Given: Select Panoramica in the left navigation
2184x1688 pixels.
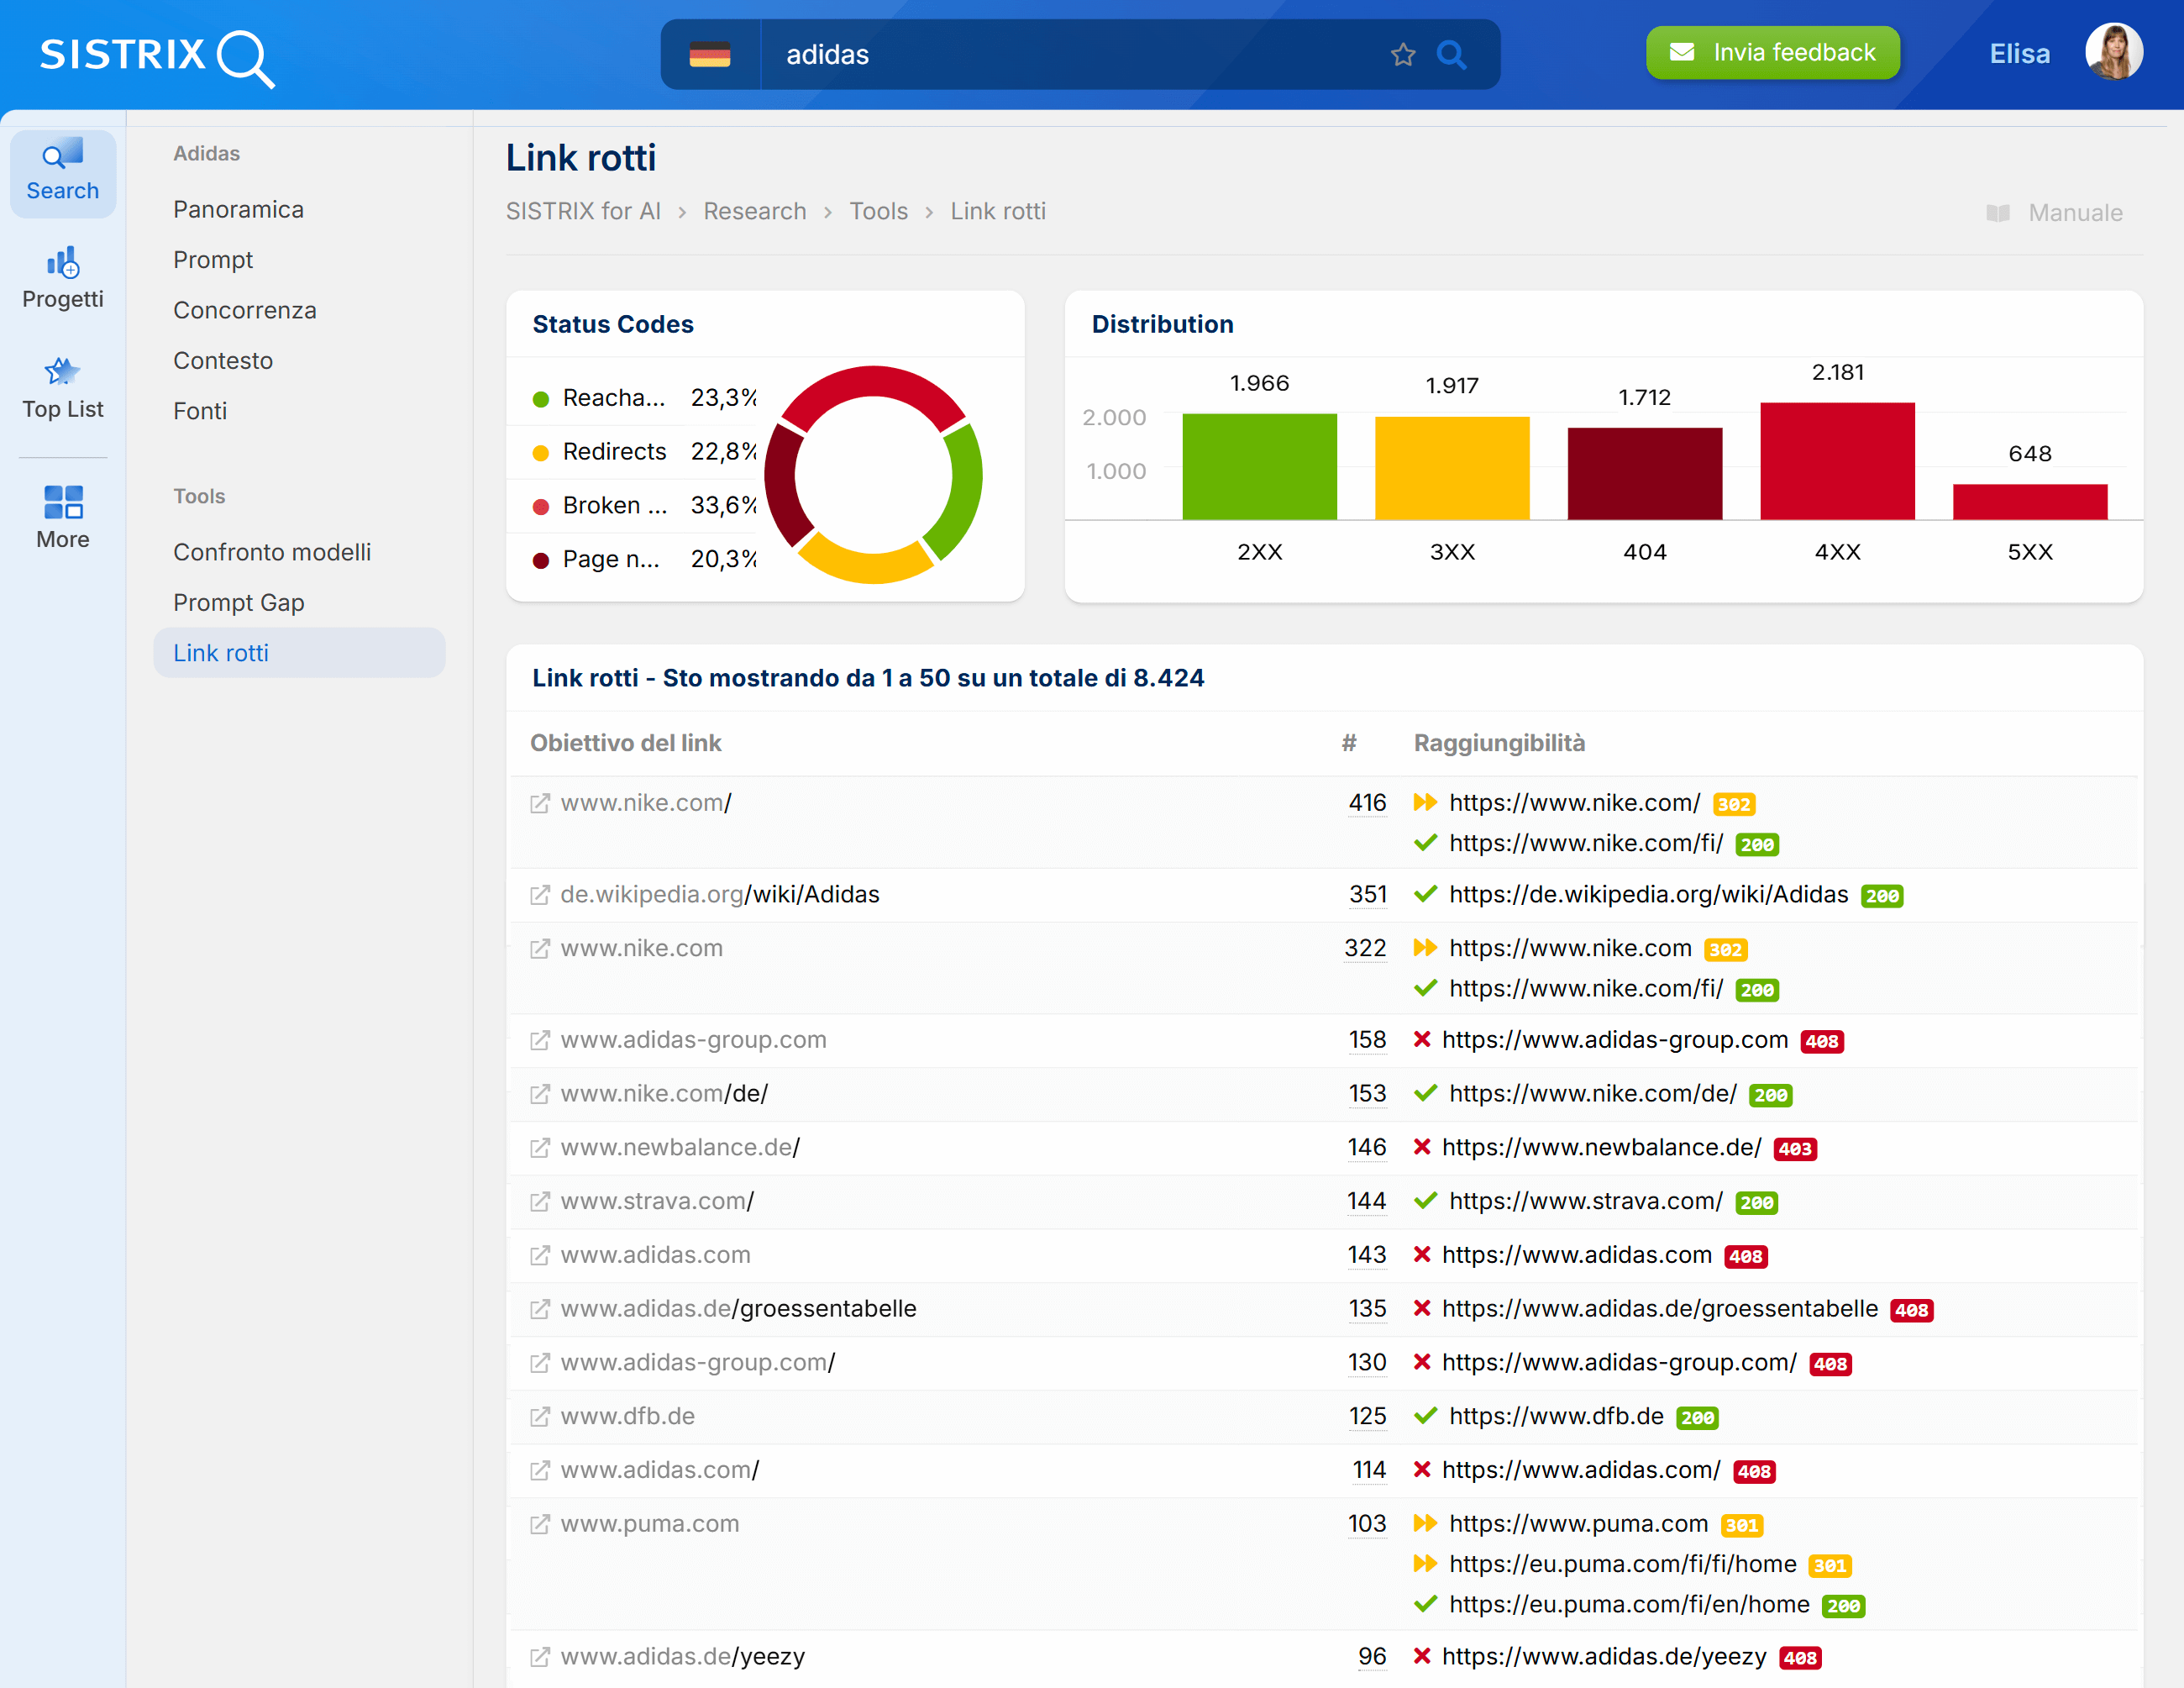Looking at the screenshot, I should (x=238, y=209).
